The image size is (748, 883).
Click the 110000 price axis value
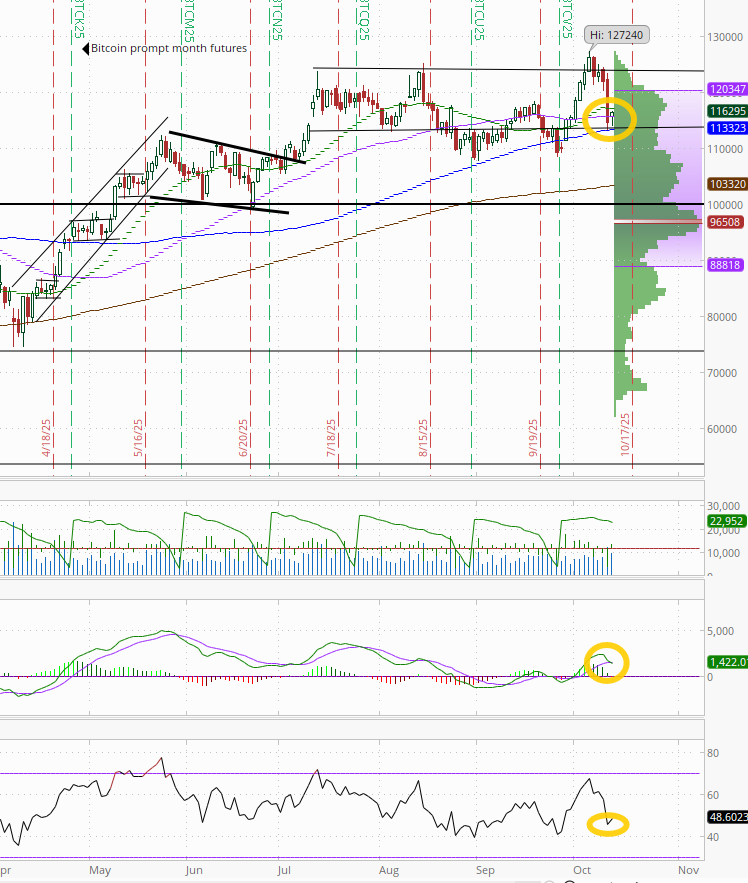(x=724, y=149)
